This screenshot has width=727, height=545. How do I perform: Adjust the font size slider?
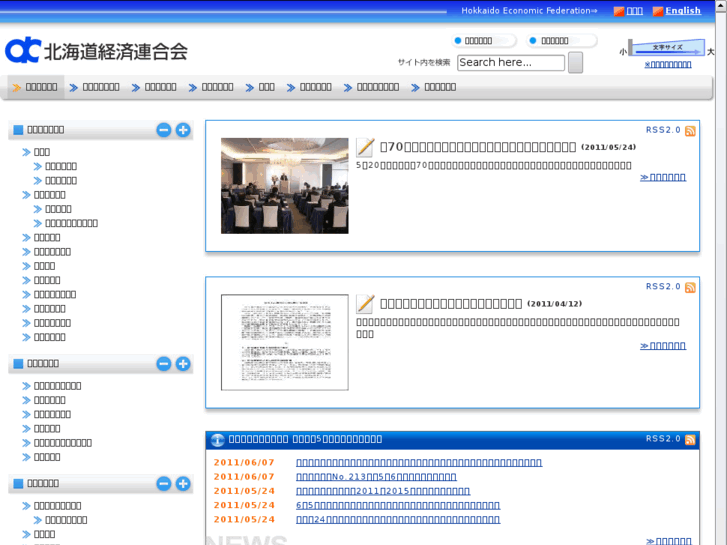(667, 47)
